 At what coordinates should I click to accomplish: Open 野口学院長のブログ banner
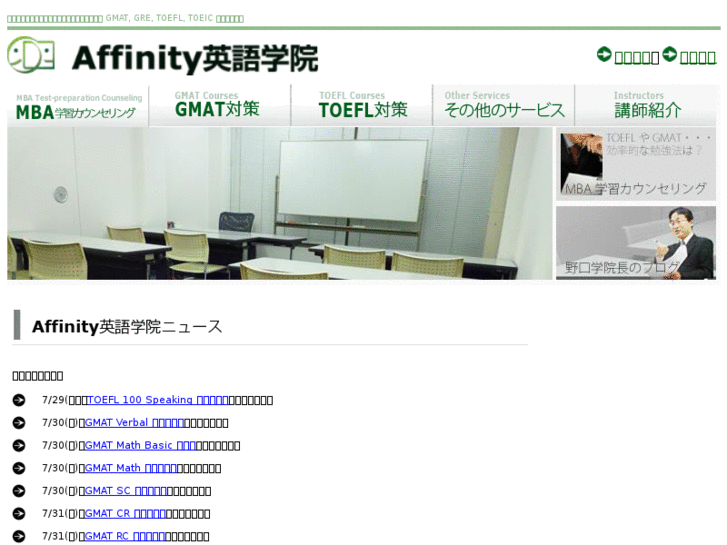pyautogui.click(x=636, y=243)
